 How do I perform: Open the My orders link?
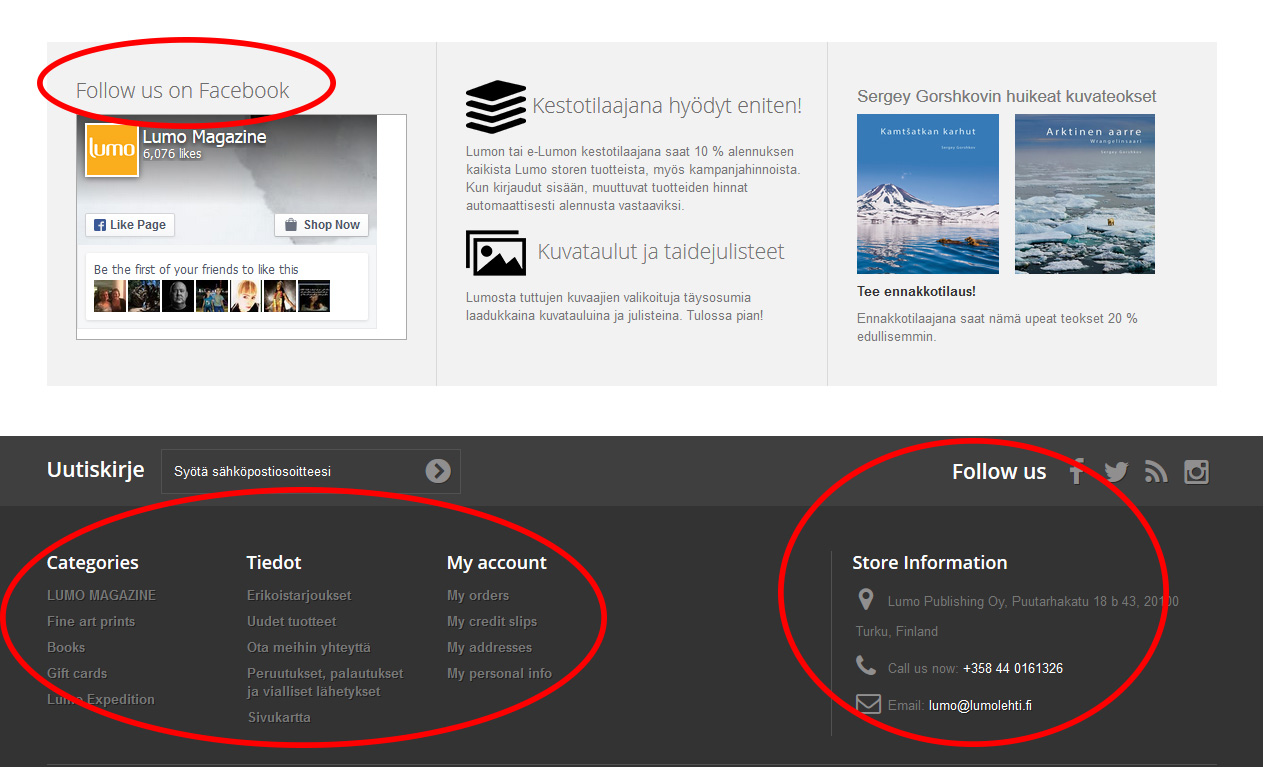[478, 595]
